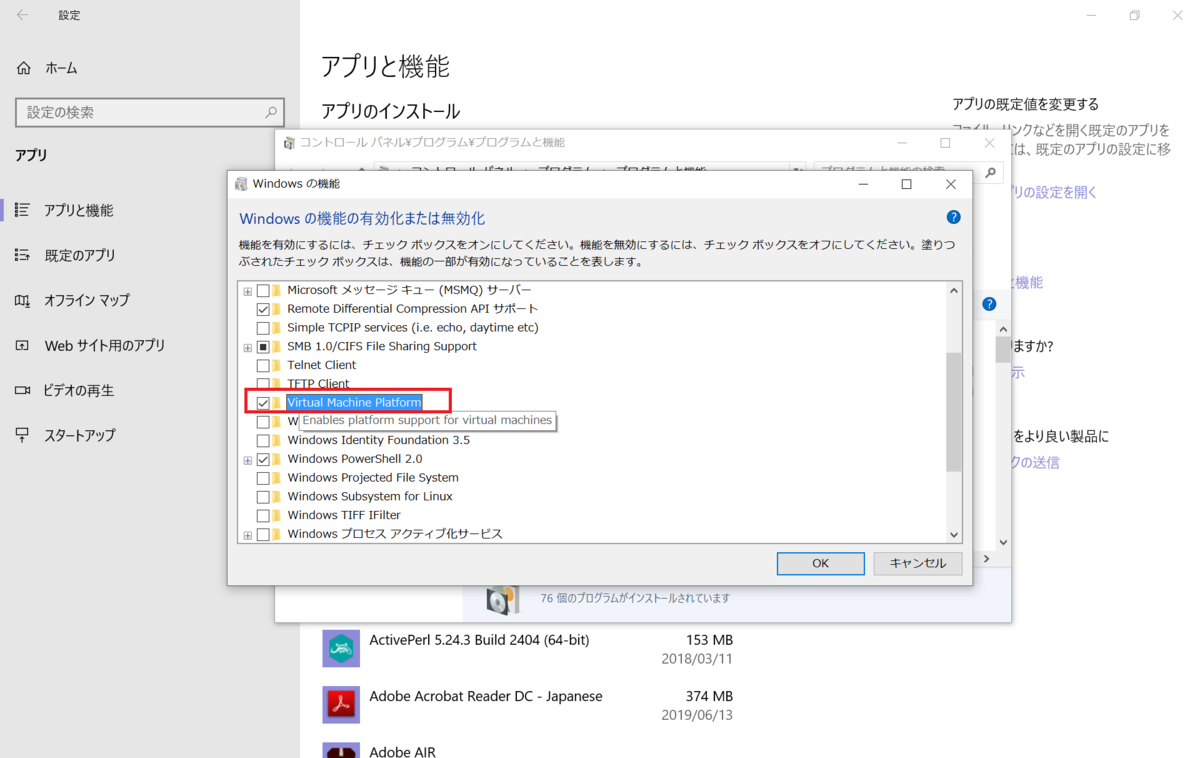1200x758 pixels.
Task: Click the feature list scroll-down arrow
Action: 953,535
